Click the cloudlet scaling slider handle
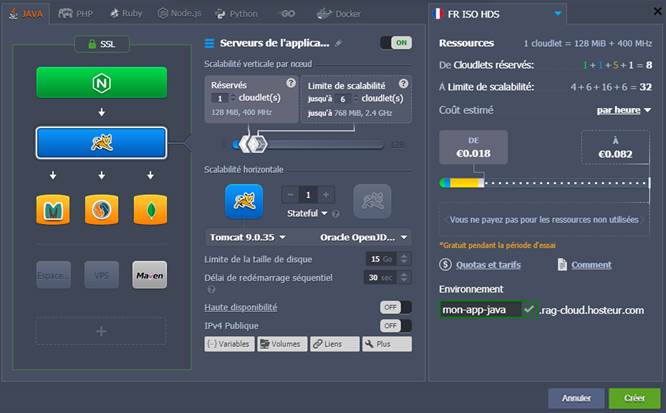Viewport: 666px width, 413px height. (x=257, y=144)
